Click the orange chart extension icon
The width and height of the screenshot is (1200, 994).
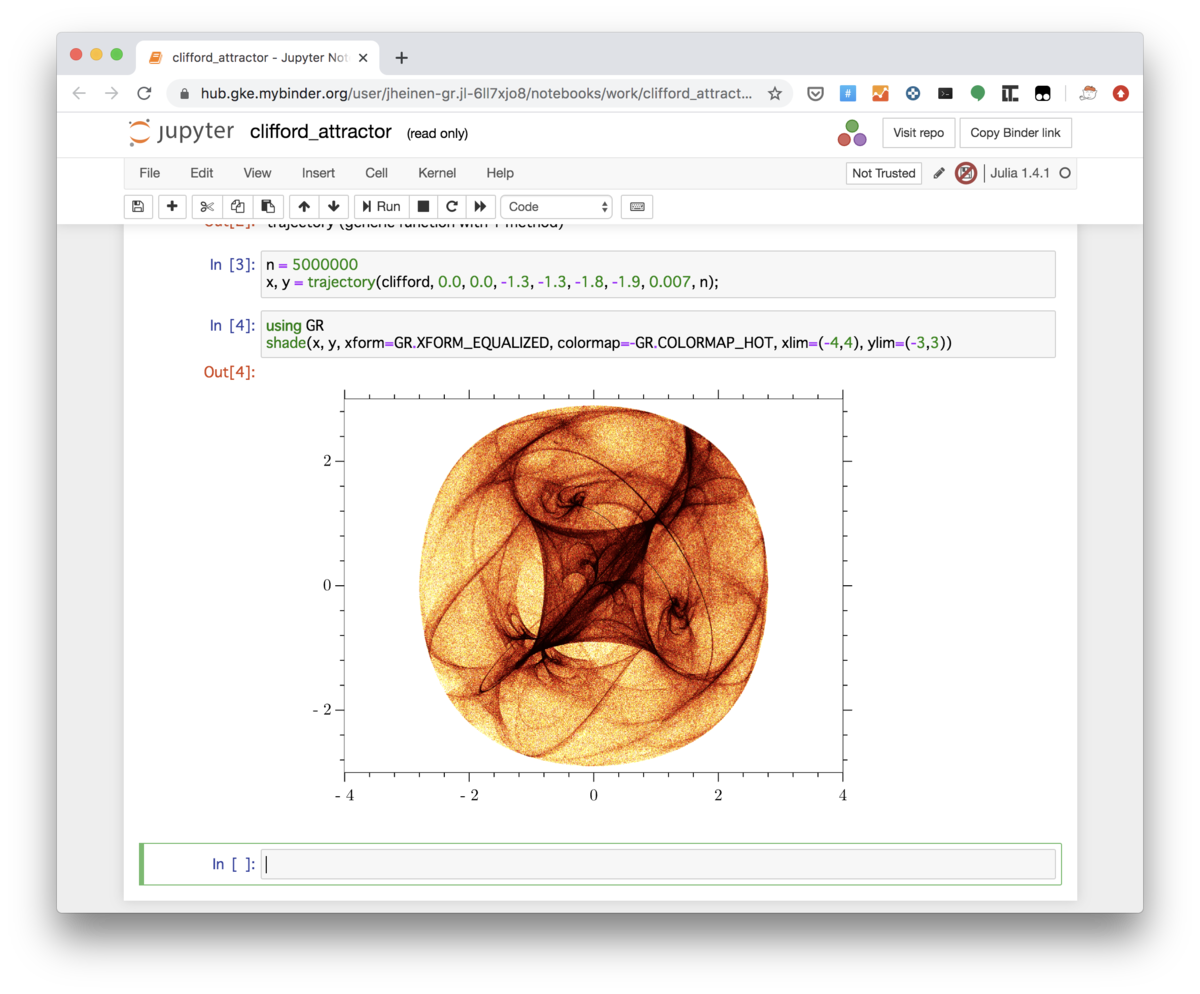(880, 93)
